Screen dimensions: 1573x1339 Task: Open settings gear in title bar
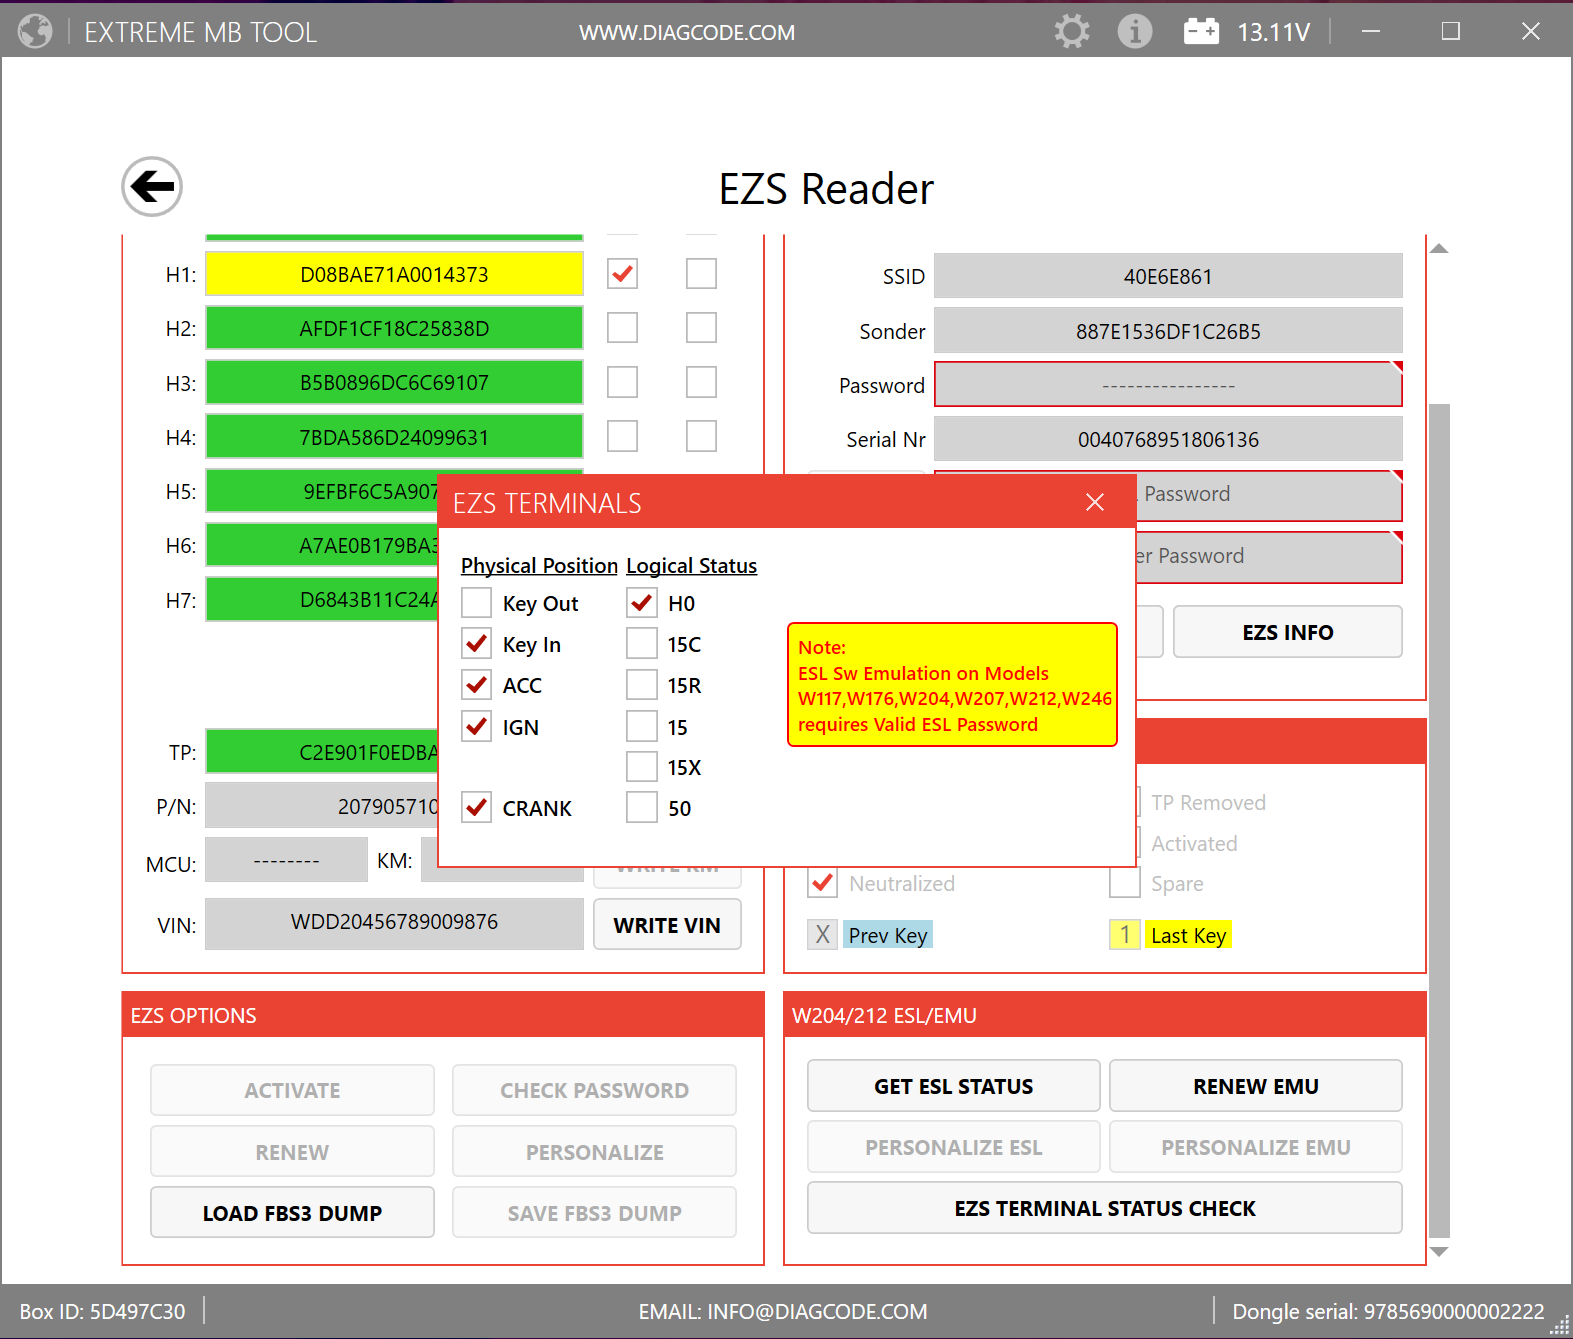point(1071,32)
